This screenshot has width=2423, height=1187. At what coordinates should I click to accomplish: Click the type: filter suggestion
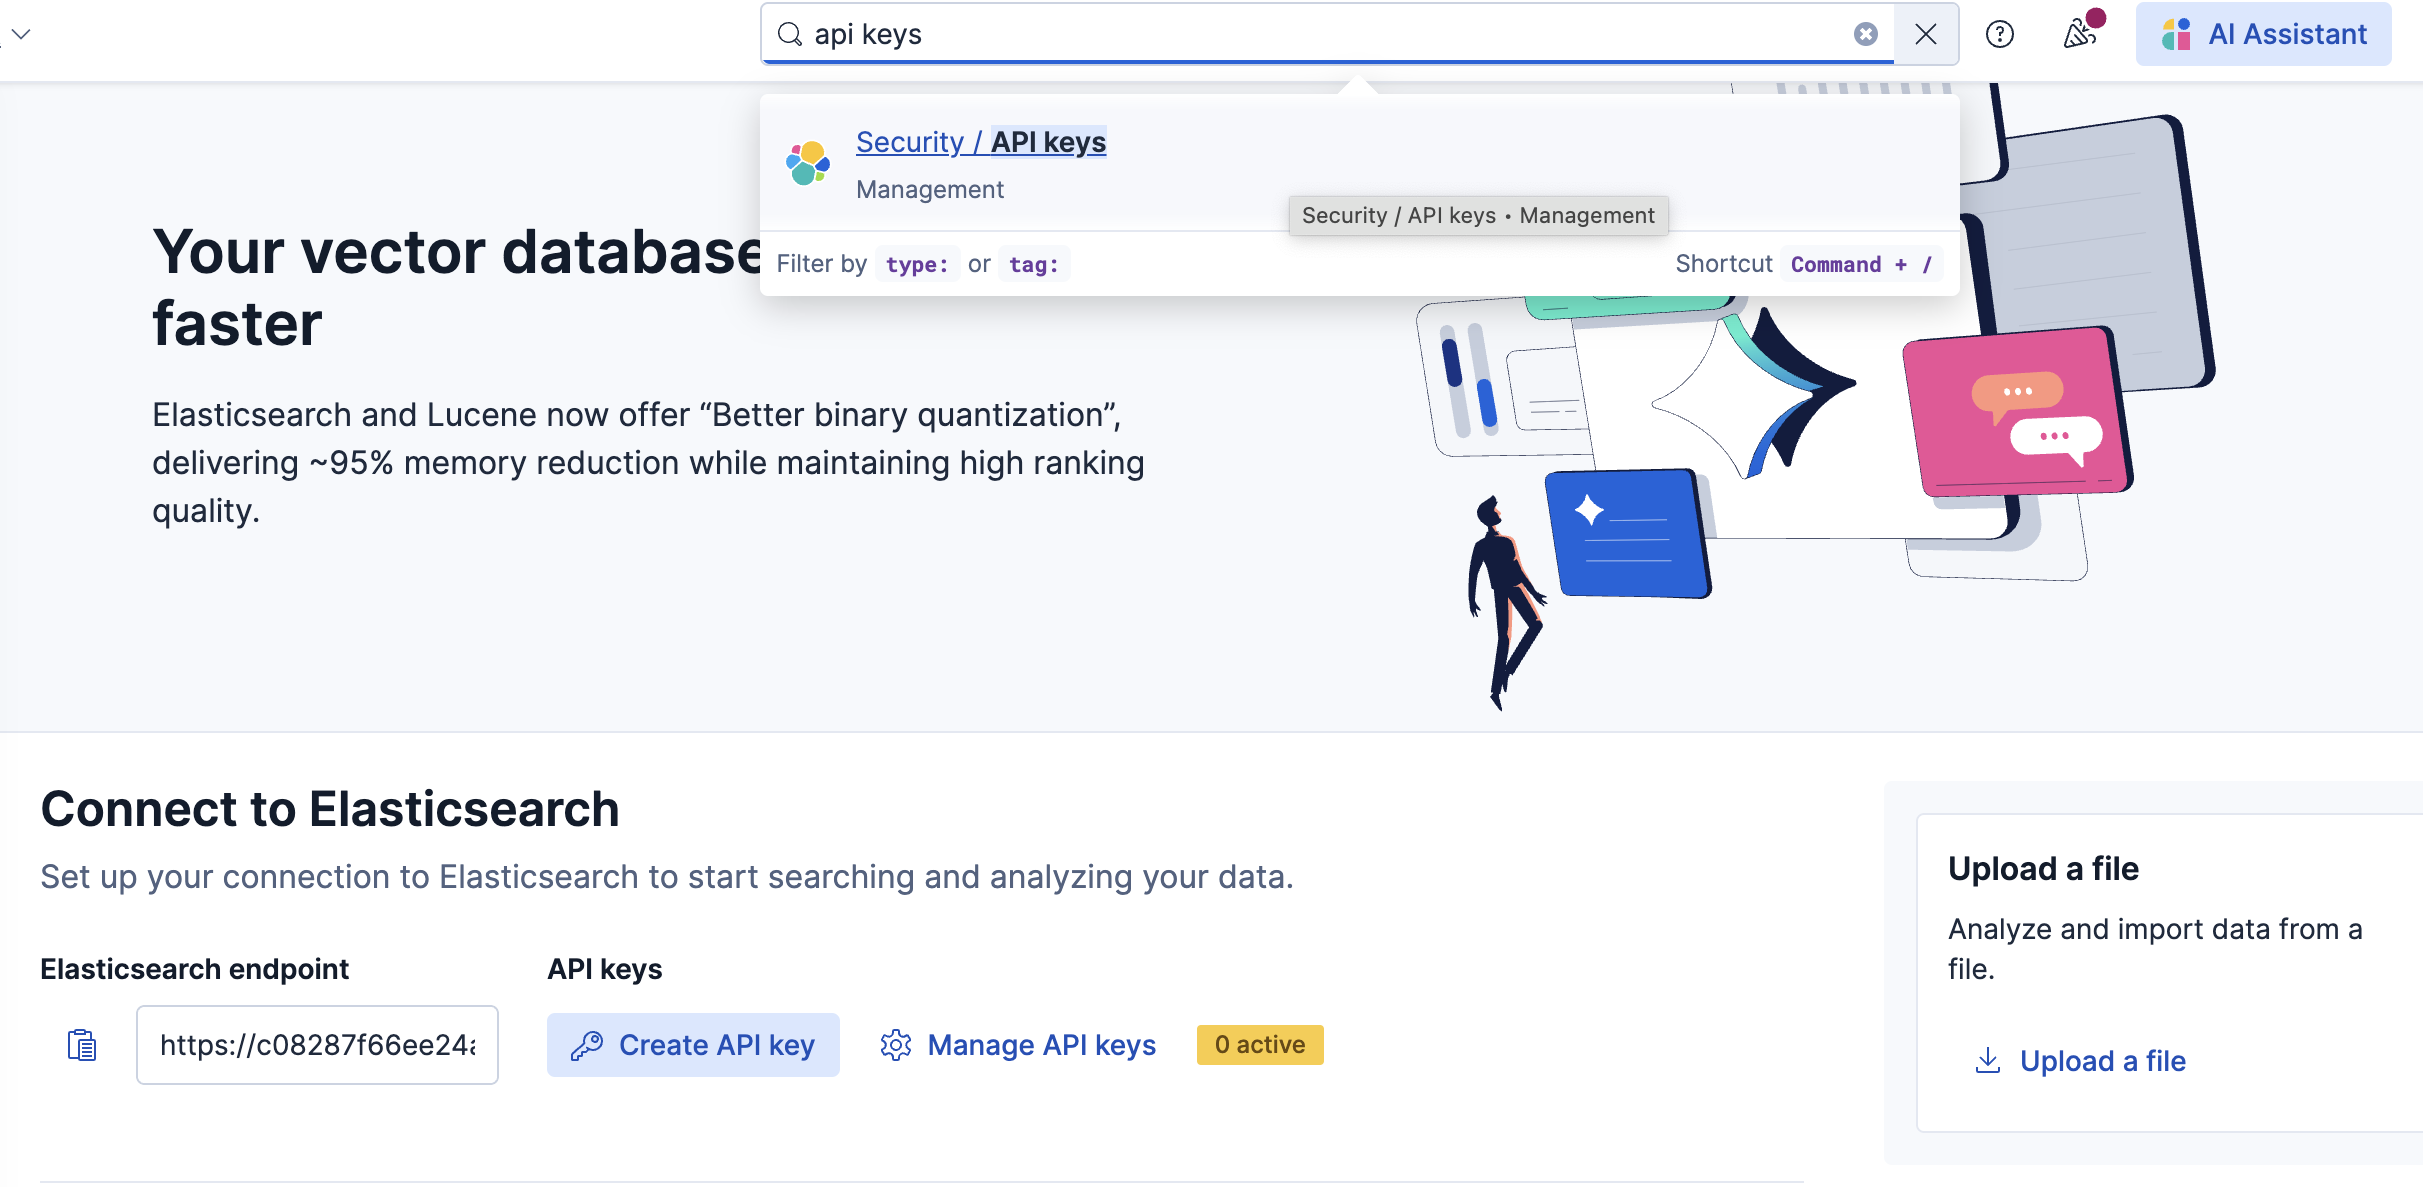click(x=917, y=264)
